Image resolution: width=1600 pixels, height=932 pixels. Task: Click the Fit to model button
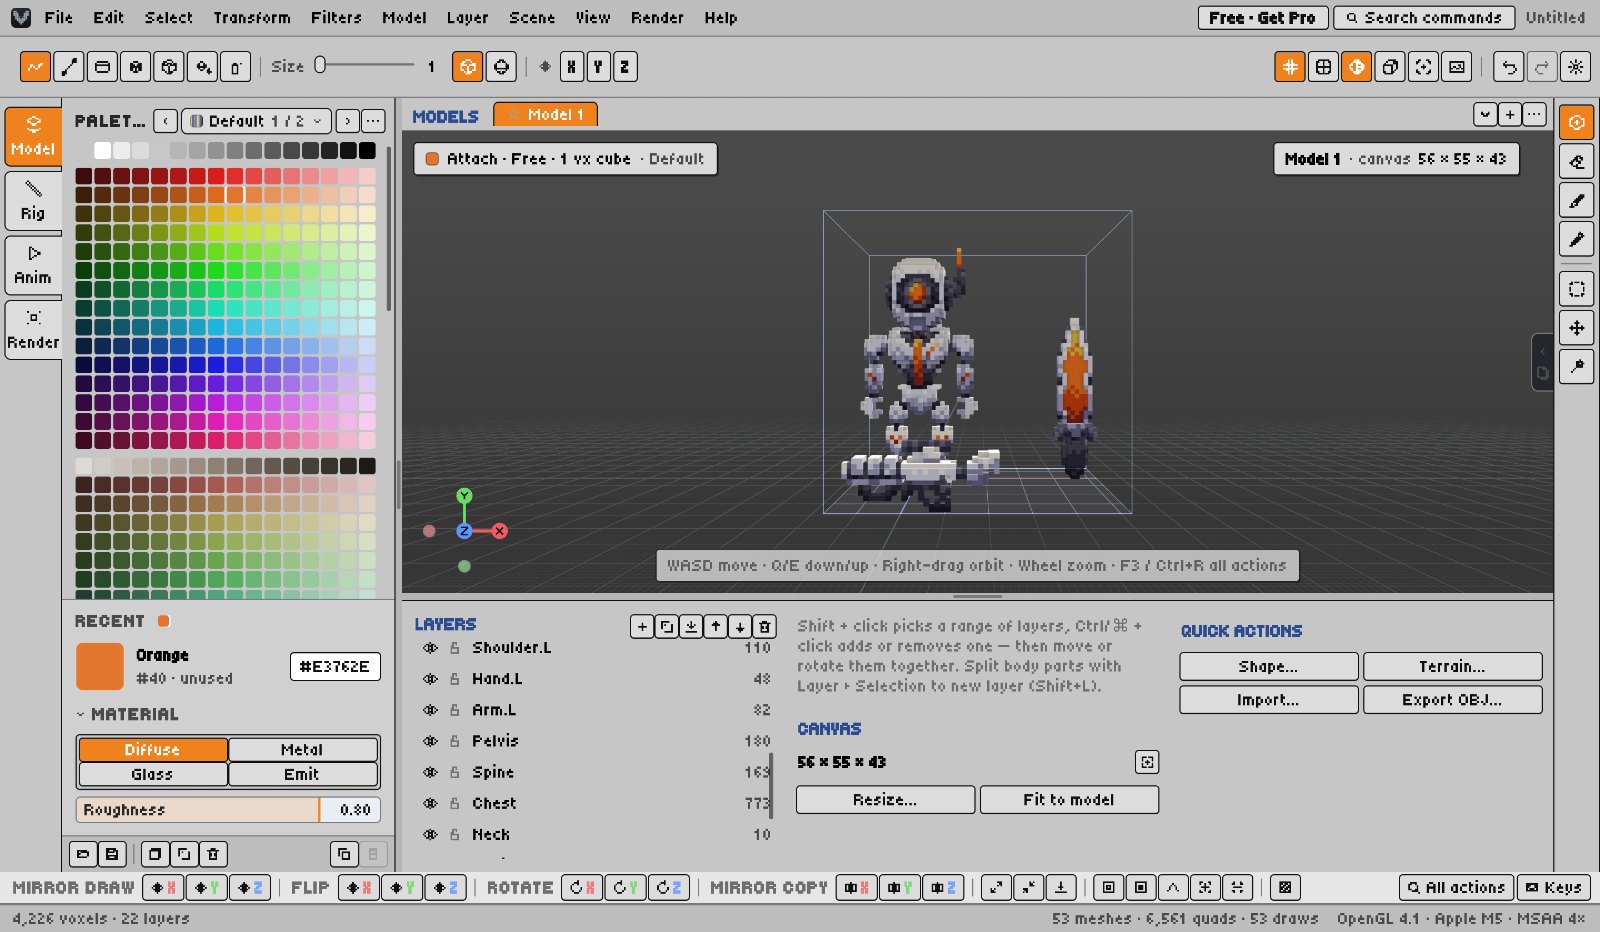1069,800
